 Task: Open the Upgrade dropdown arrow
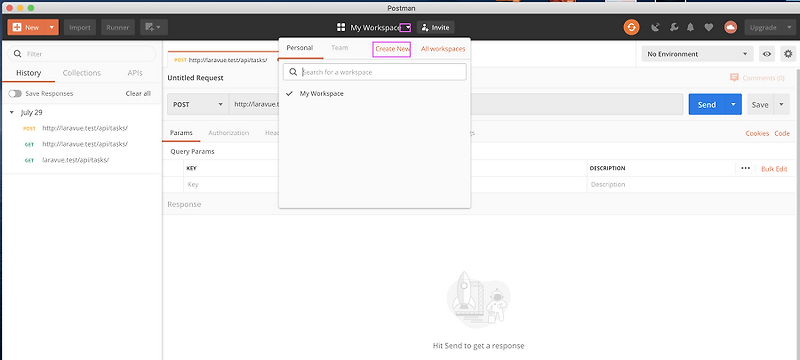789,28
